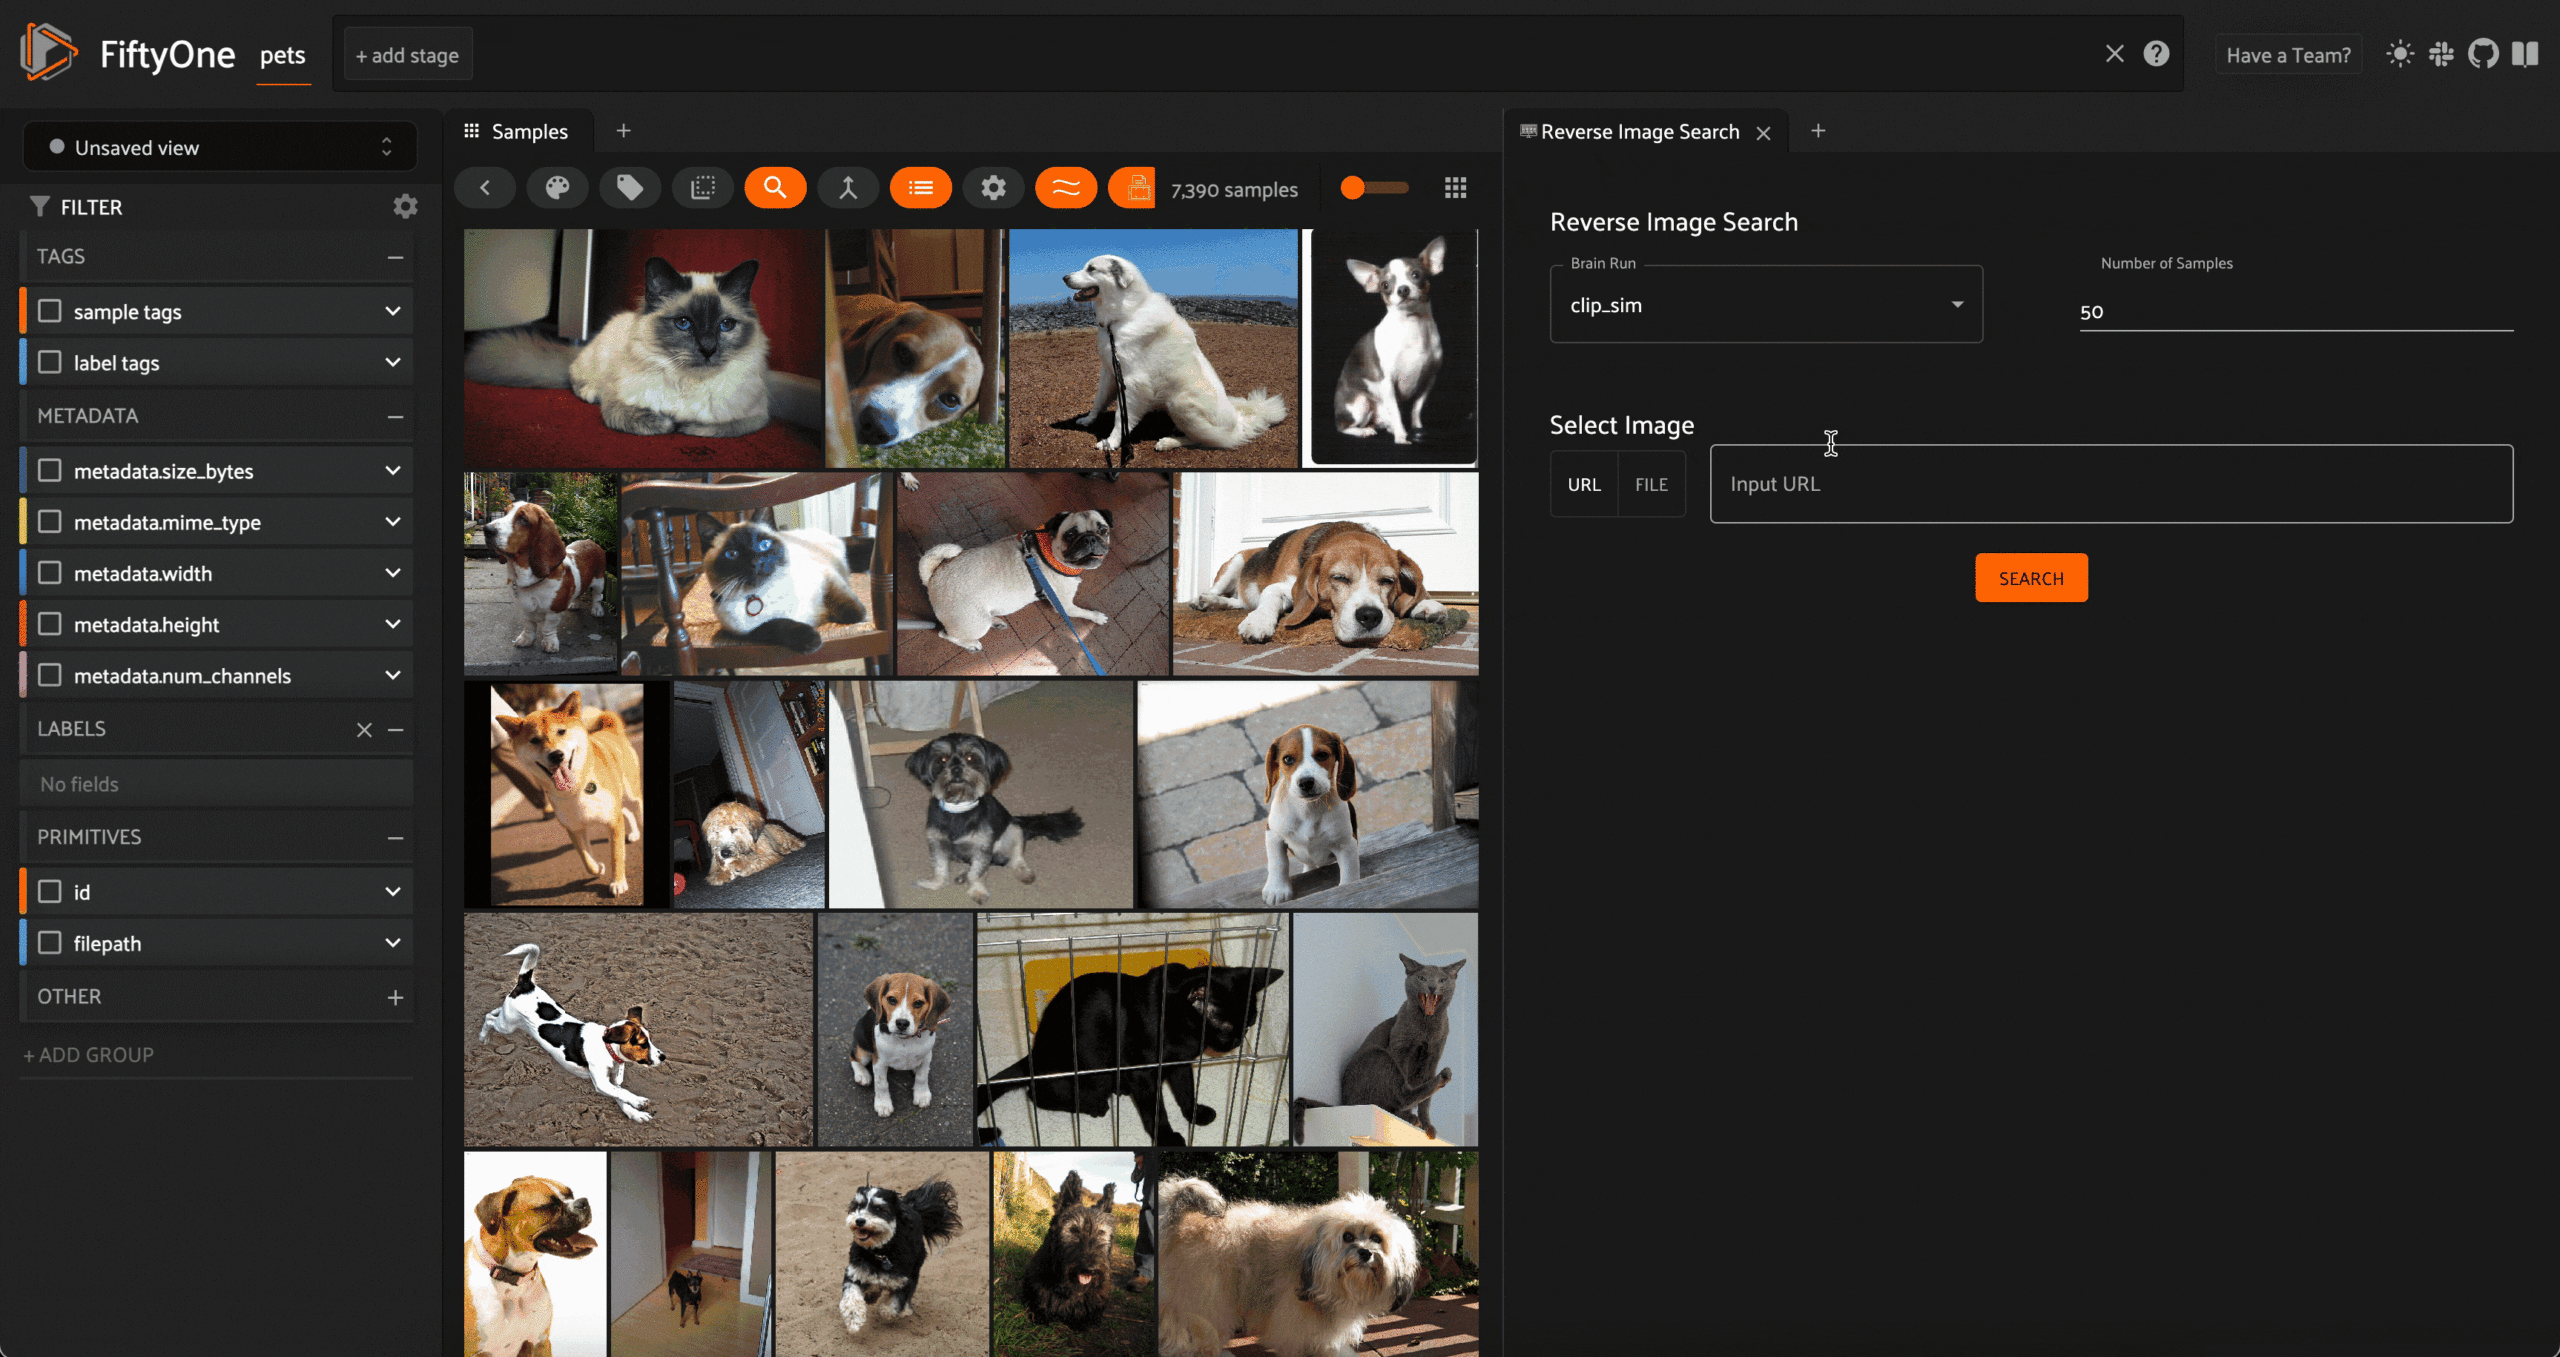Check the sample tags checkbox

click(50, 311)
